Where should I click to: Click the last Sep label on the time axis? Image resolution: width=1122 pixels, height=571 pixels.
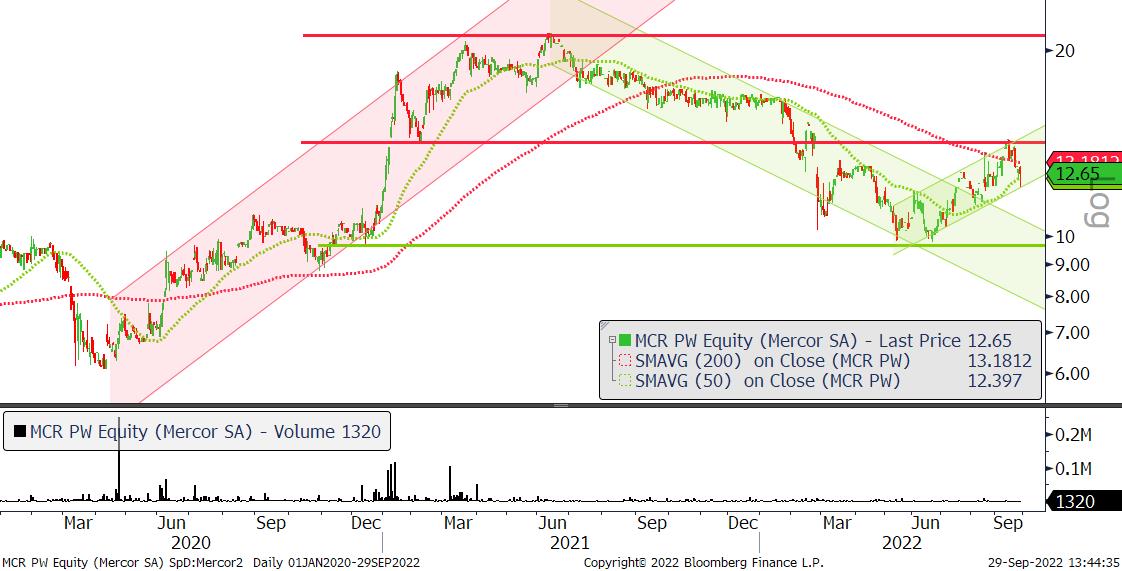[x=1008, y=523]
